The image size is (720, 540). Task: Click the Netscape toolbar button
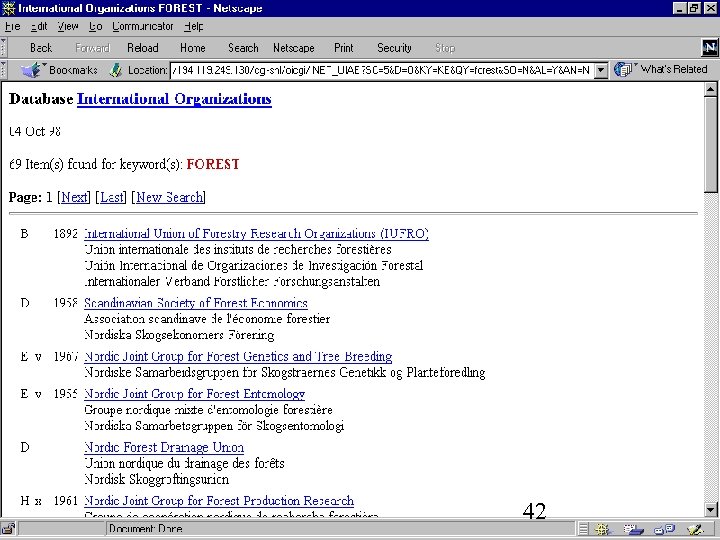point(293,48)
